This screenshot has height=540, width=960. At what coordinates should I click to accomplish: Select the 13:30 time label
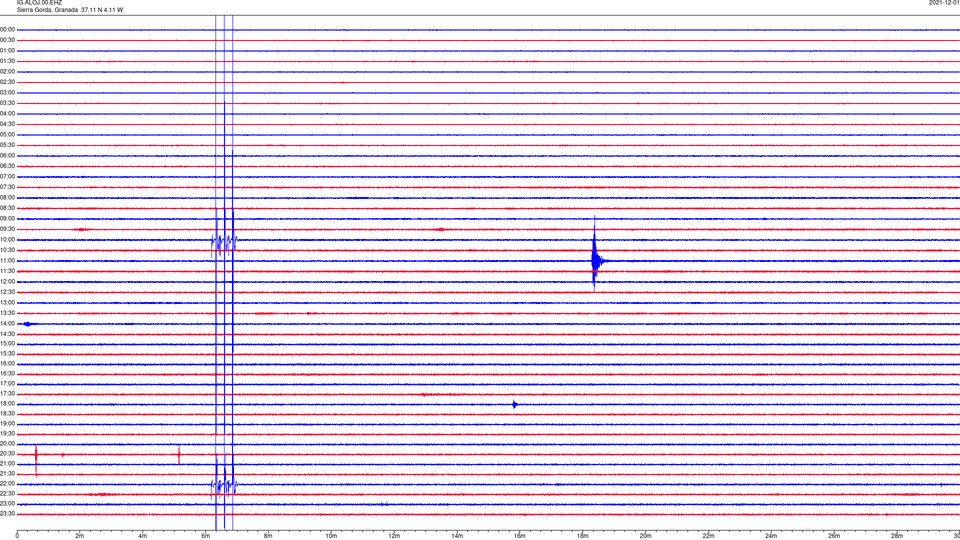(7, 313)
